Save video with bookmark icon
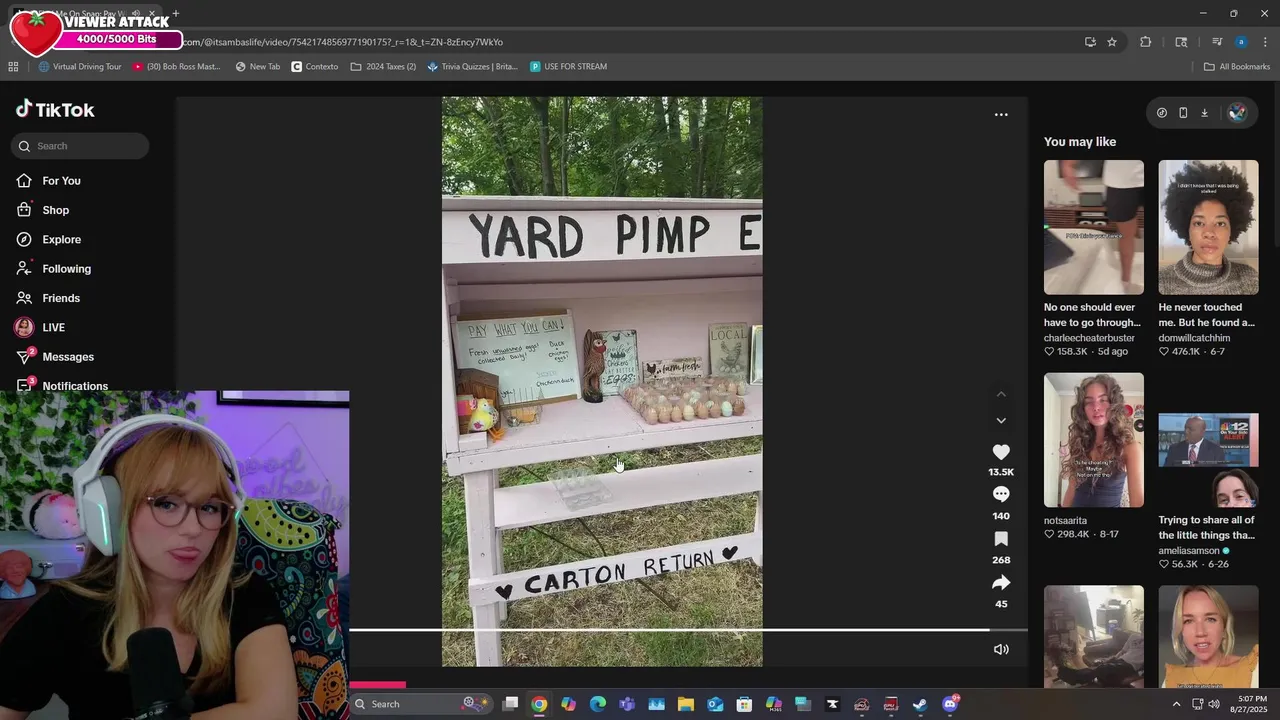 [x=1001, y=539]
